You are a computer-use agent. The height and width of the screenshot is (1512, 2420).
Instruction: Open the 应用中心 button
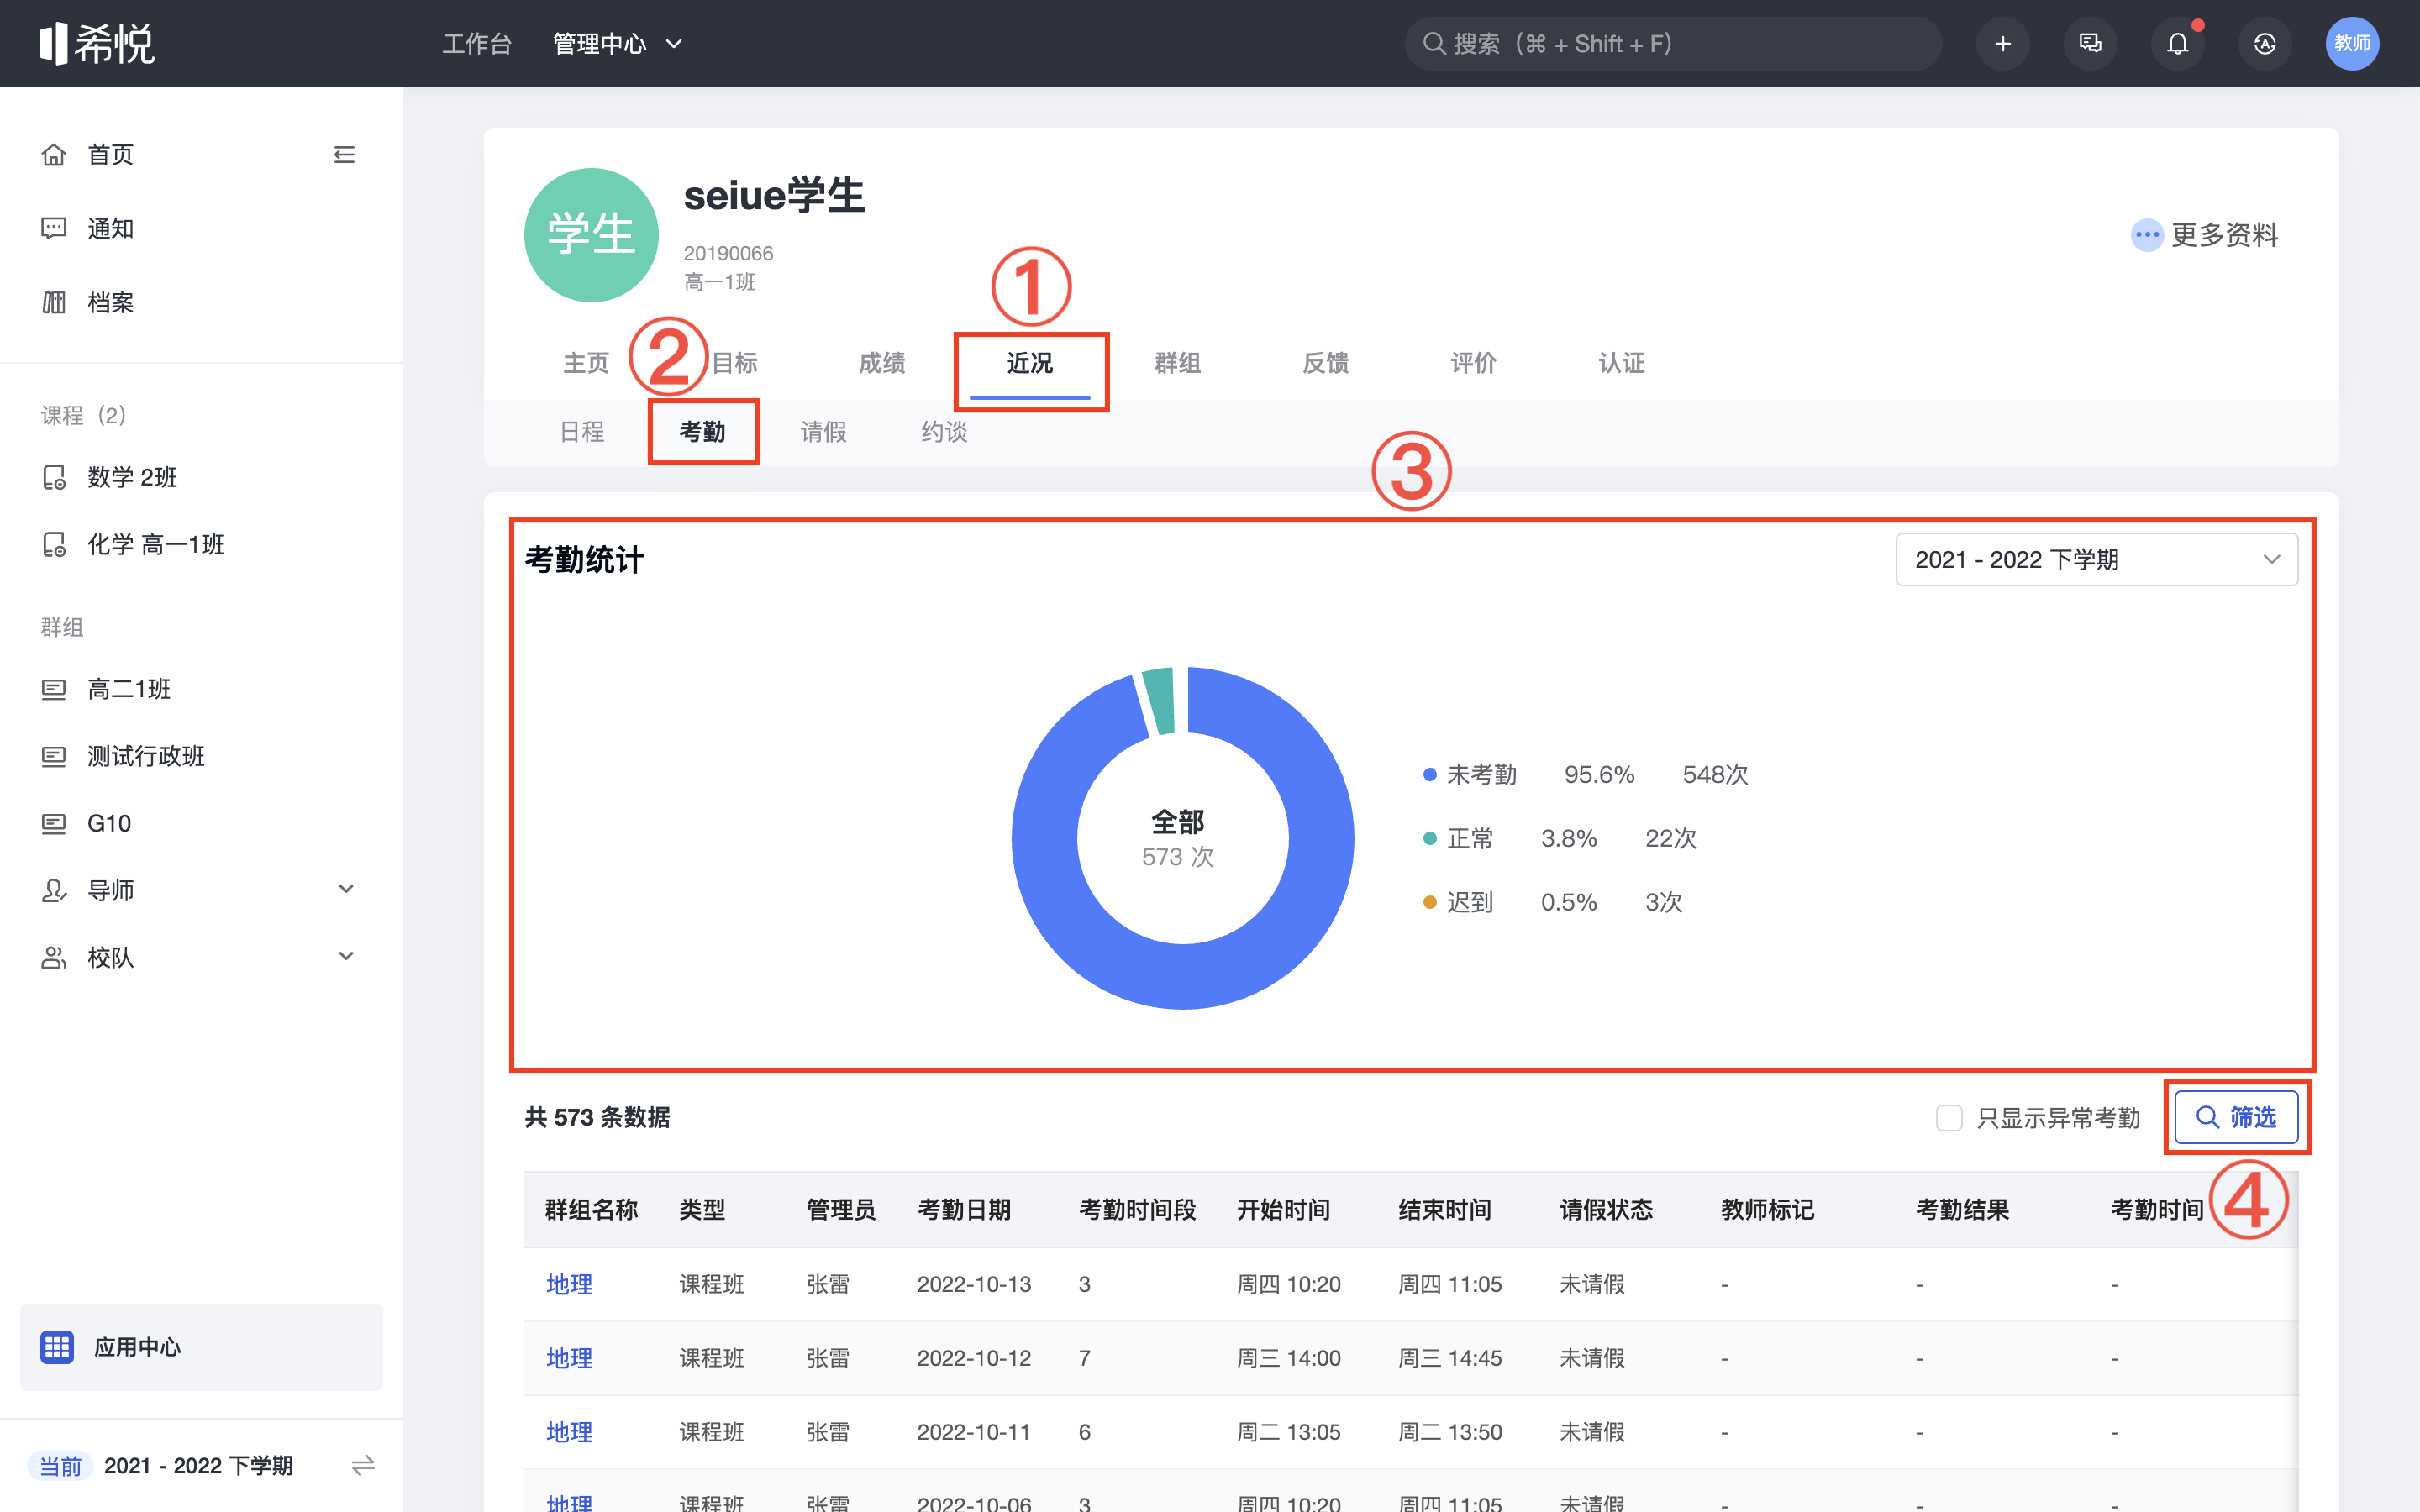[x=201, y=1347]
